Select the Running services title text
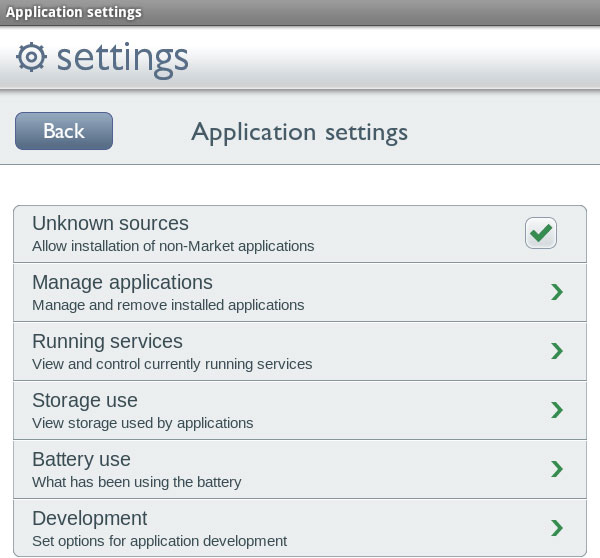This screenshot has height=558, width=600. [107, 341]
